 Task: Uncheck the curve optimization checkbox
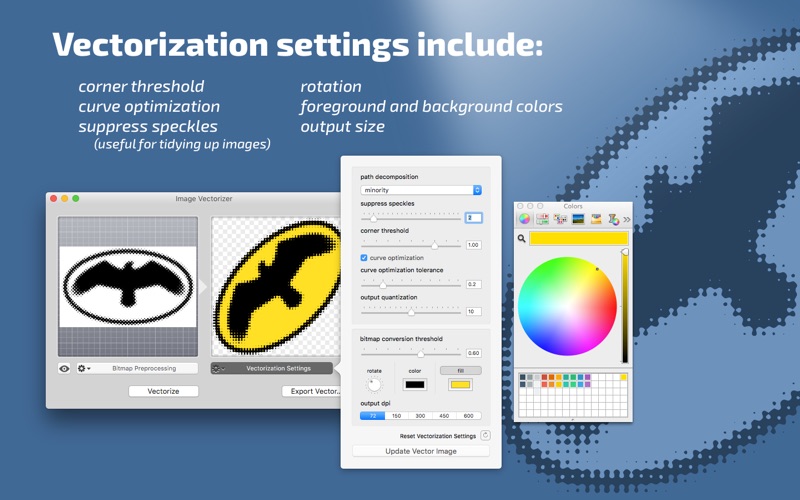pos(364,258)
